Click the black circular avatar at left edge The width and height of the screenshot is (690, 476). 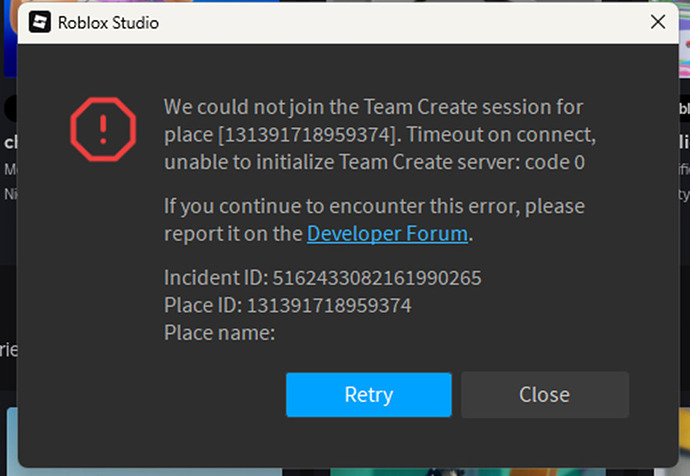coord(9,108)
